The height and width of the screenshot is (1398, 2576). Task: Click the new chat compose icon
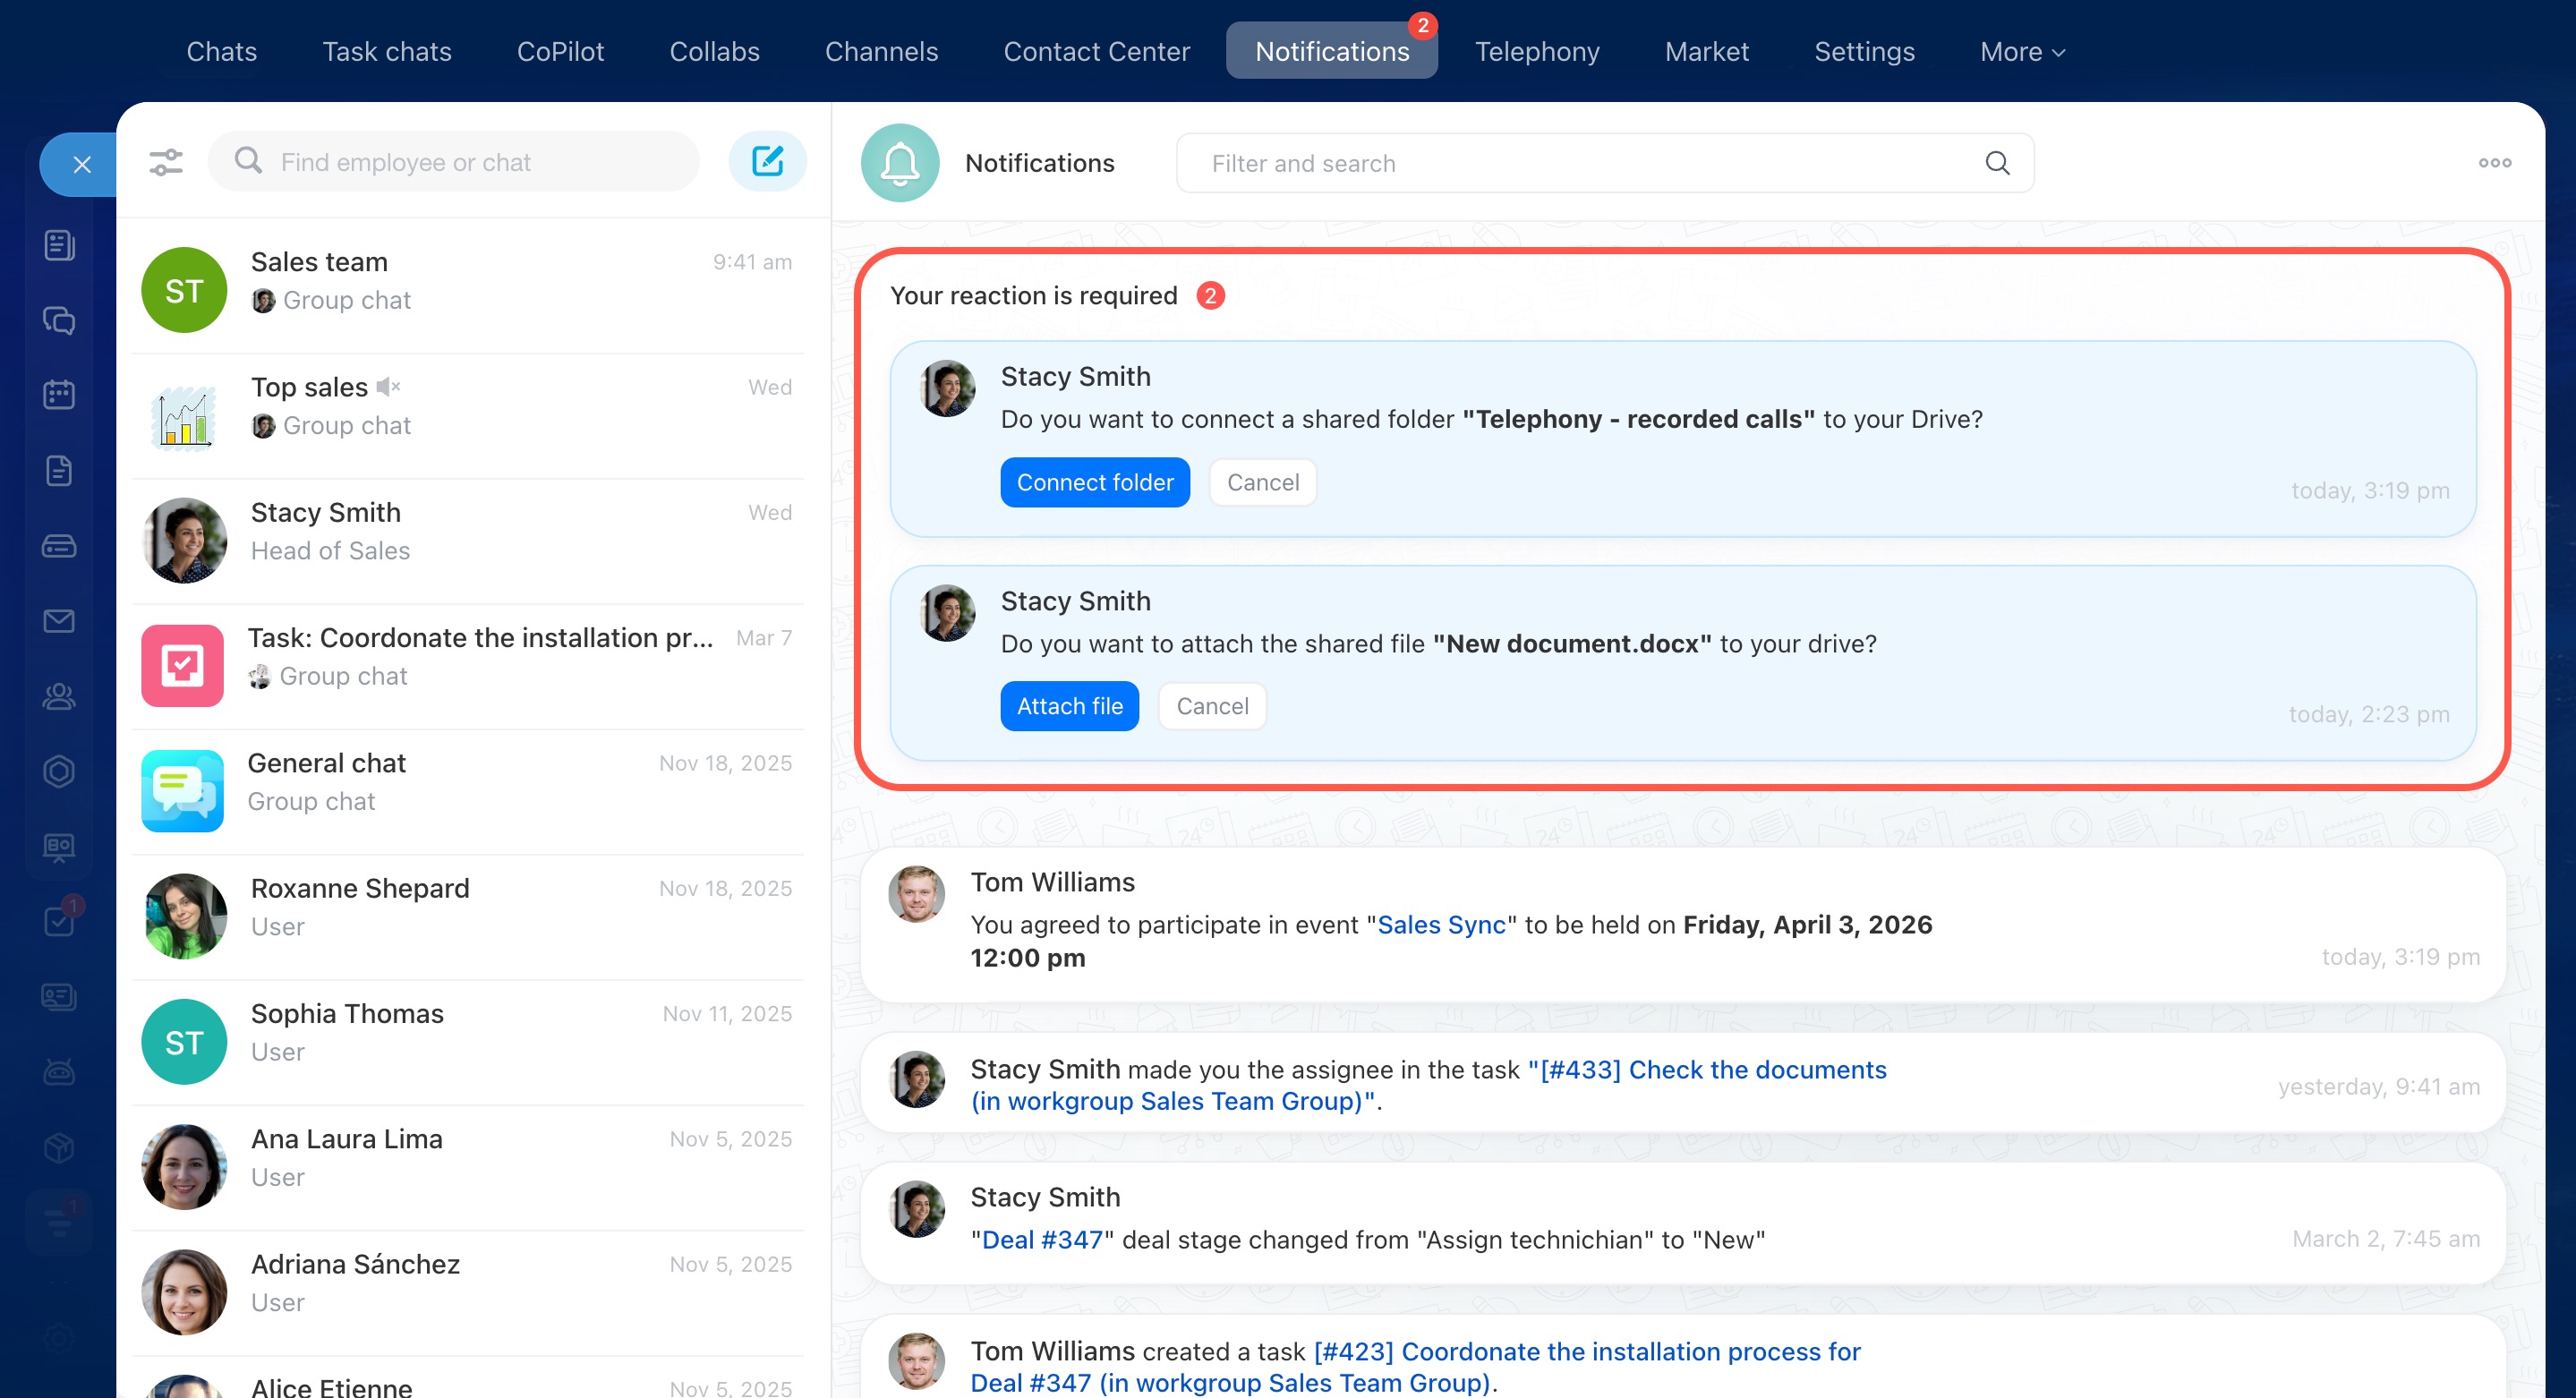[767, 161]
